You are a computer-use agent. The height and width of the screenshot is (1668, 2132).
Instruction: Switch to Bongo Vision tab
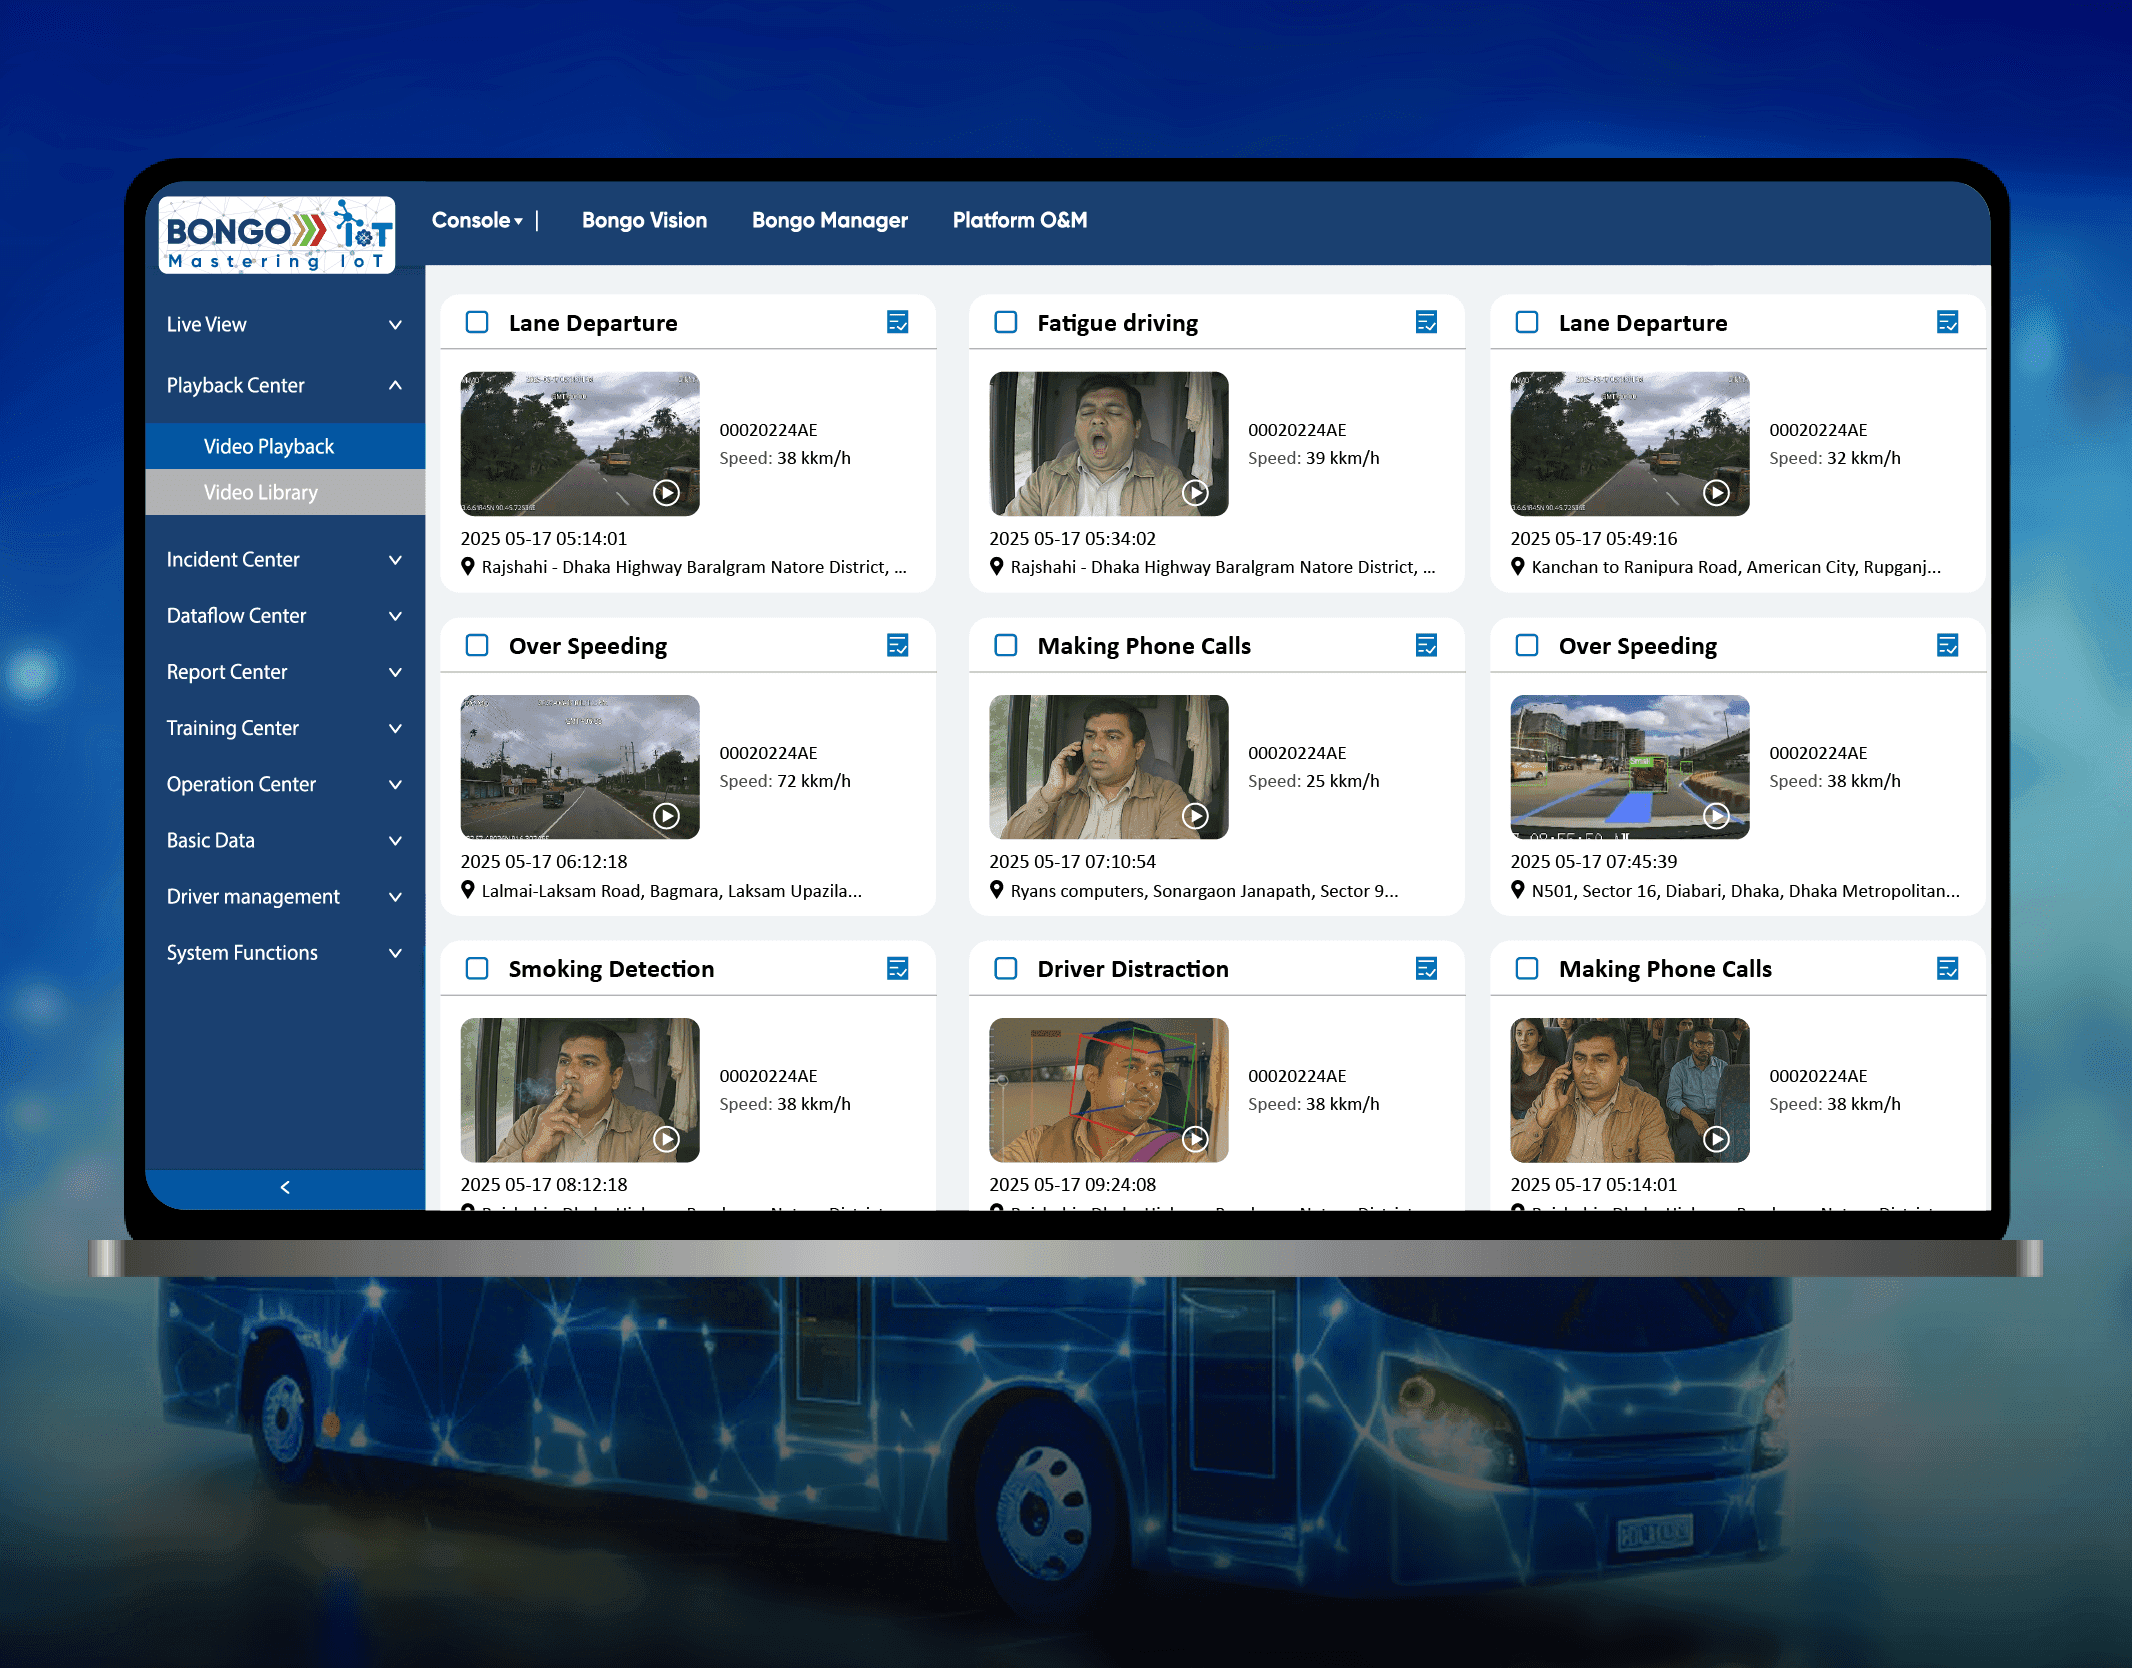pos(644,220)
